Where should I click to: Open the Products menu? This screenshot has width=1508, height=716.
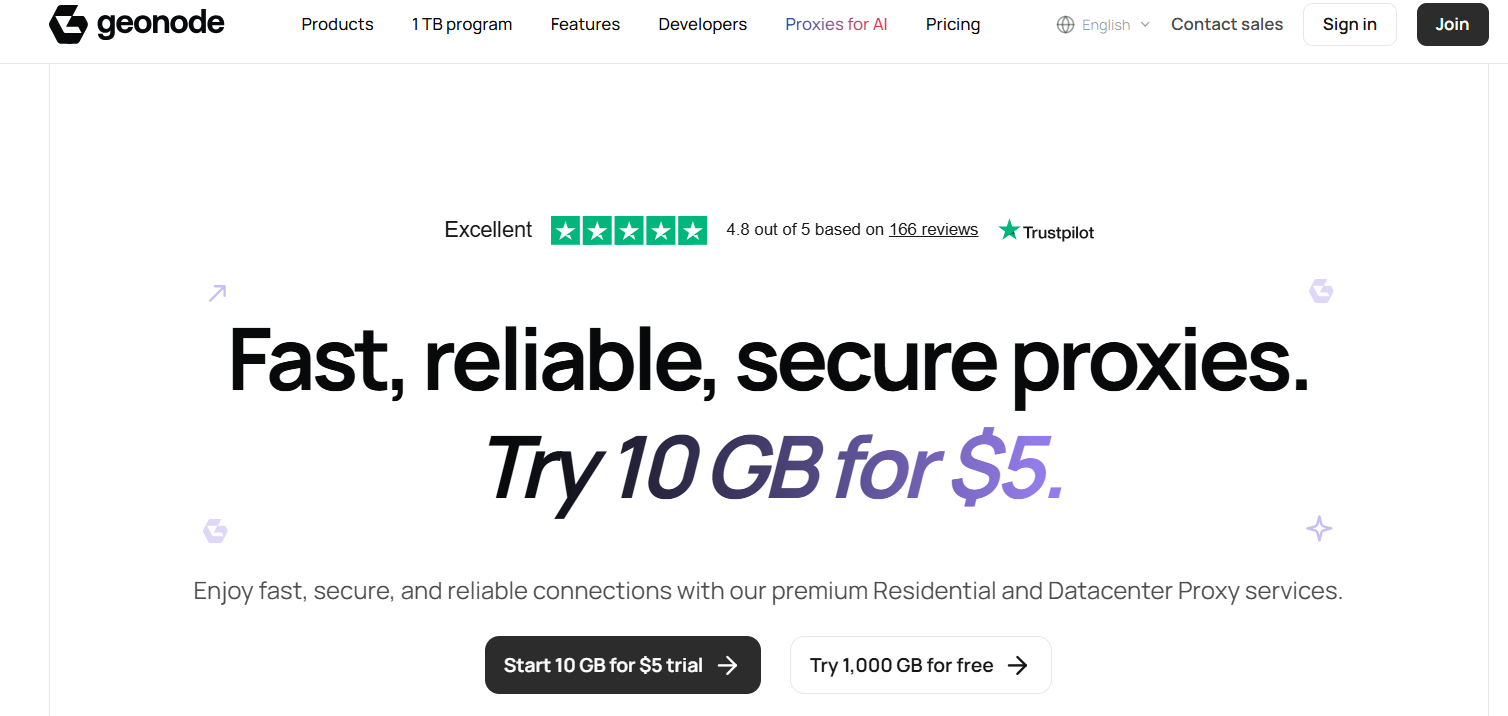pos(337,25)
